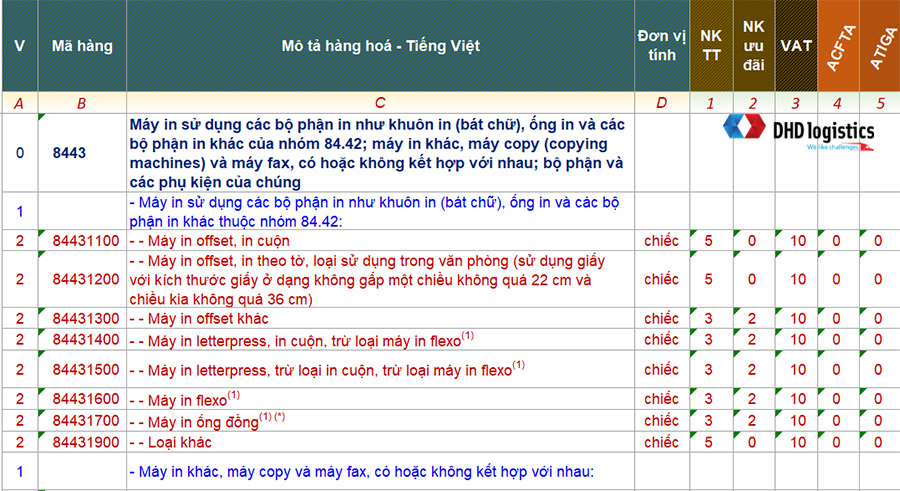
Task: Select the code cell 84431200
Action: [86, 279]
